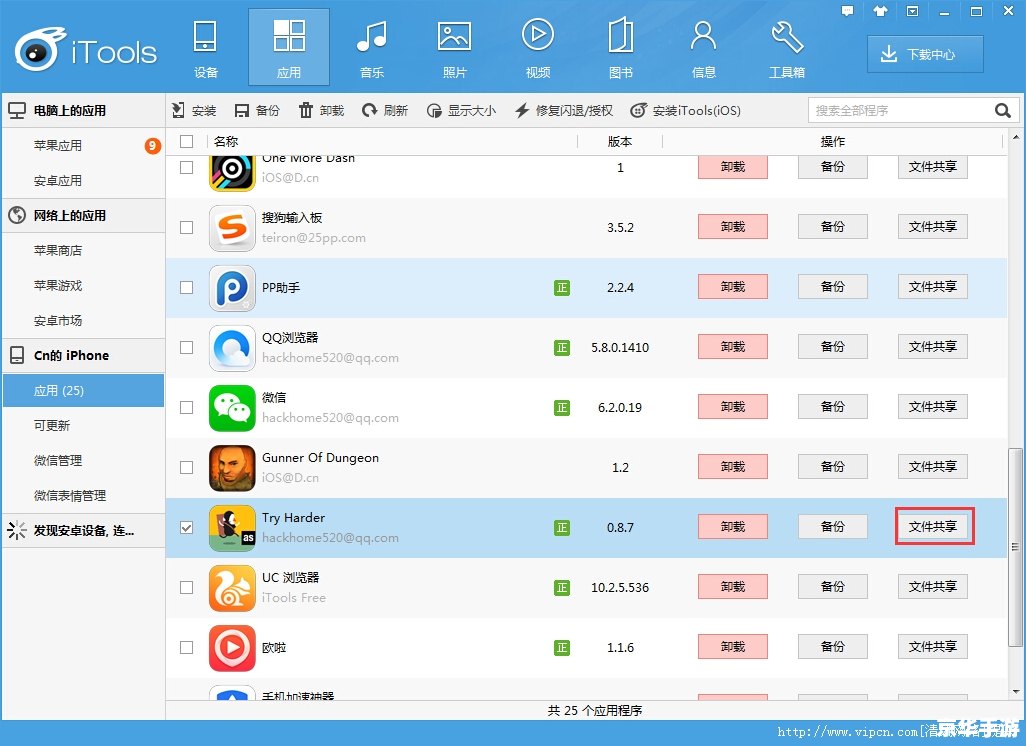This screenshot has height=746, width=1026.
Task: Check the UC 浏览器 checkbox
Action: 186,587
